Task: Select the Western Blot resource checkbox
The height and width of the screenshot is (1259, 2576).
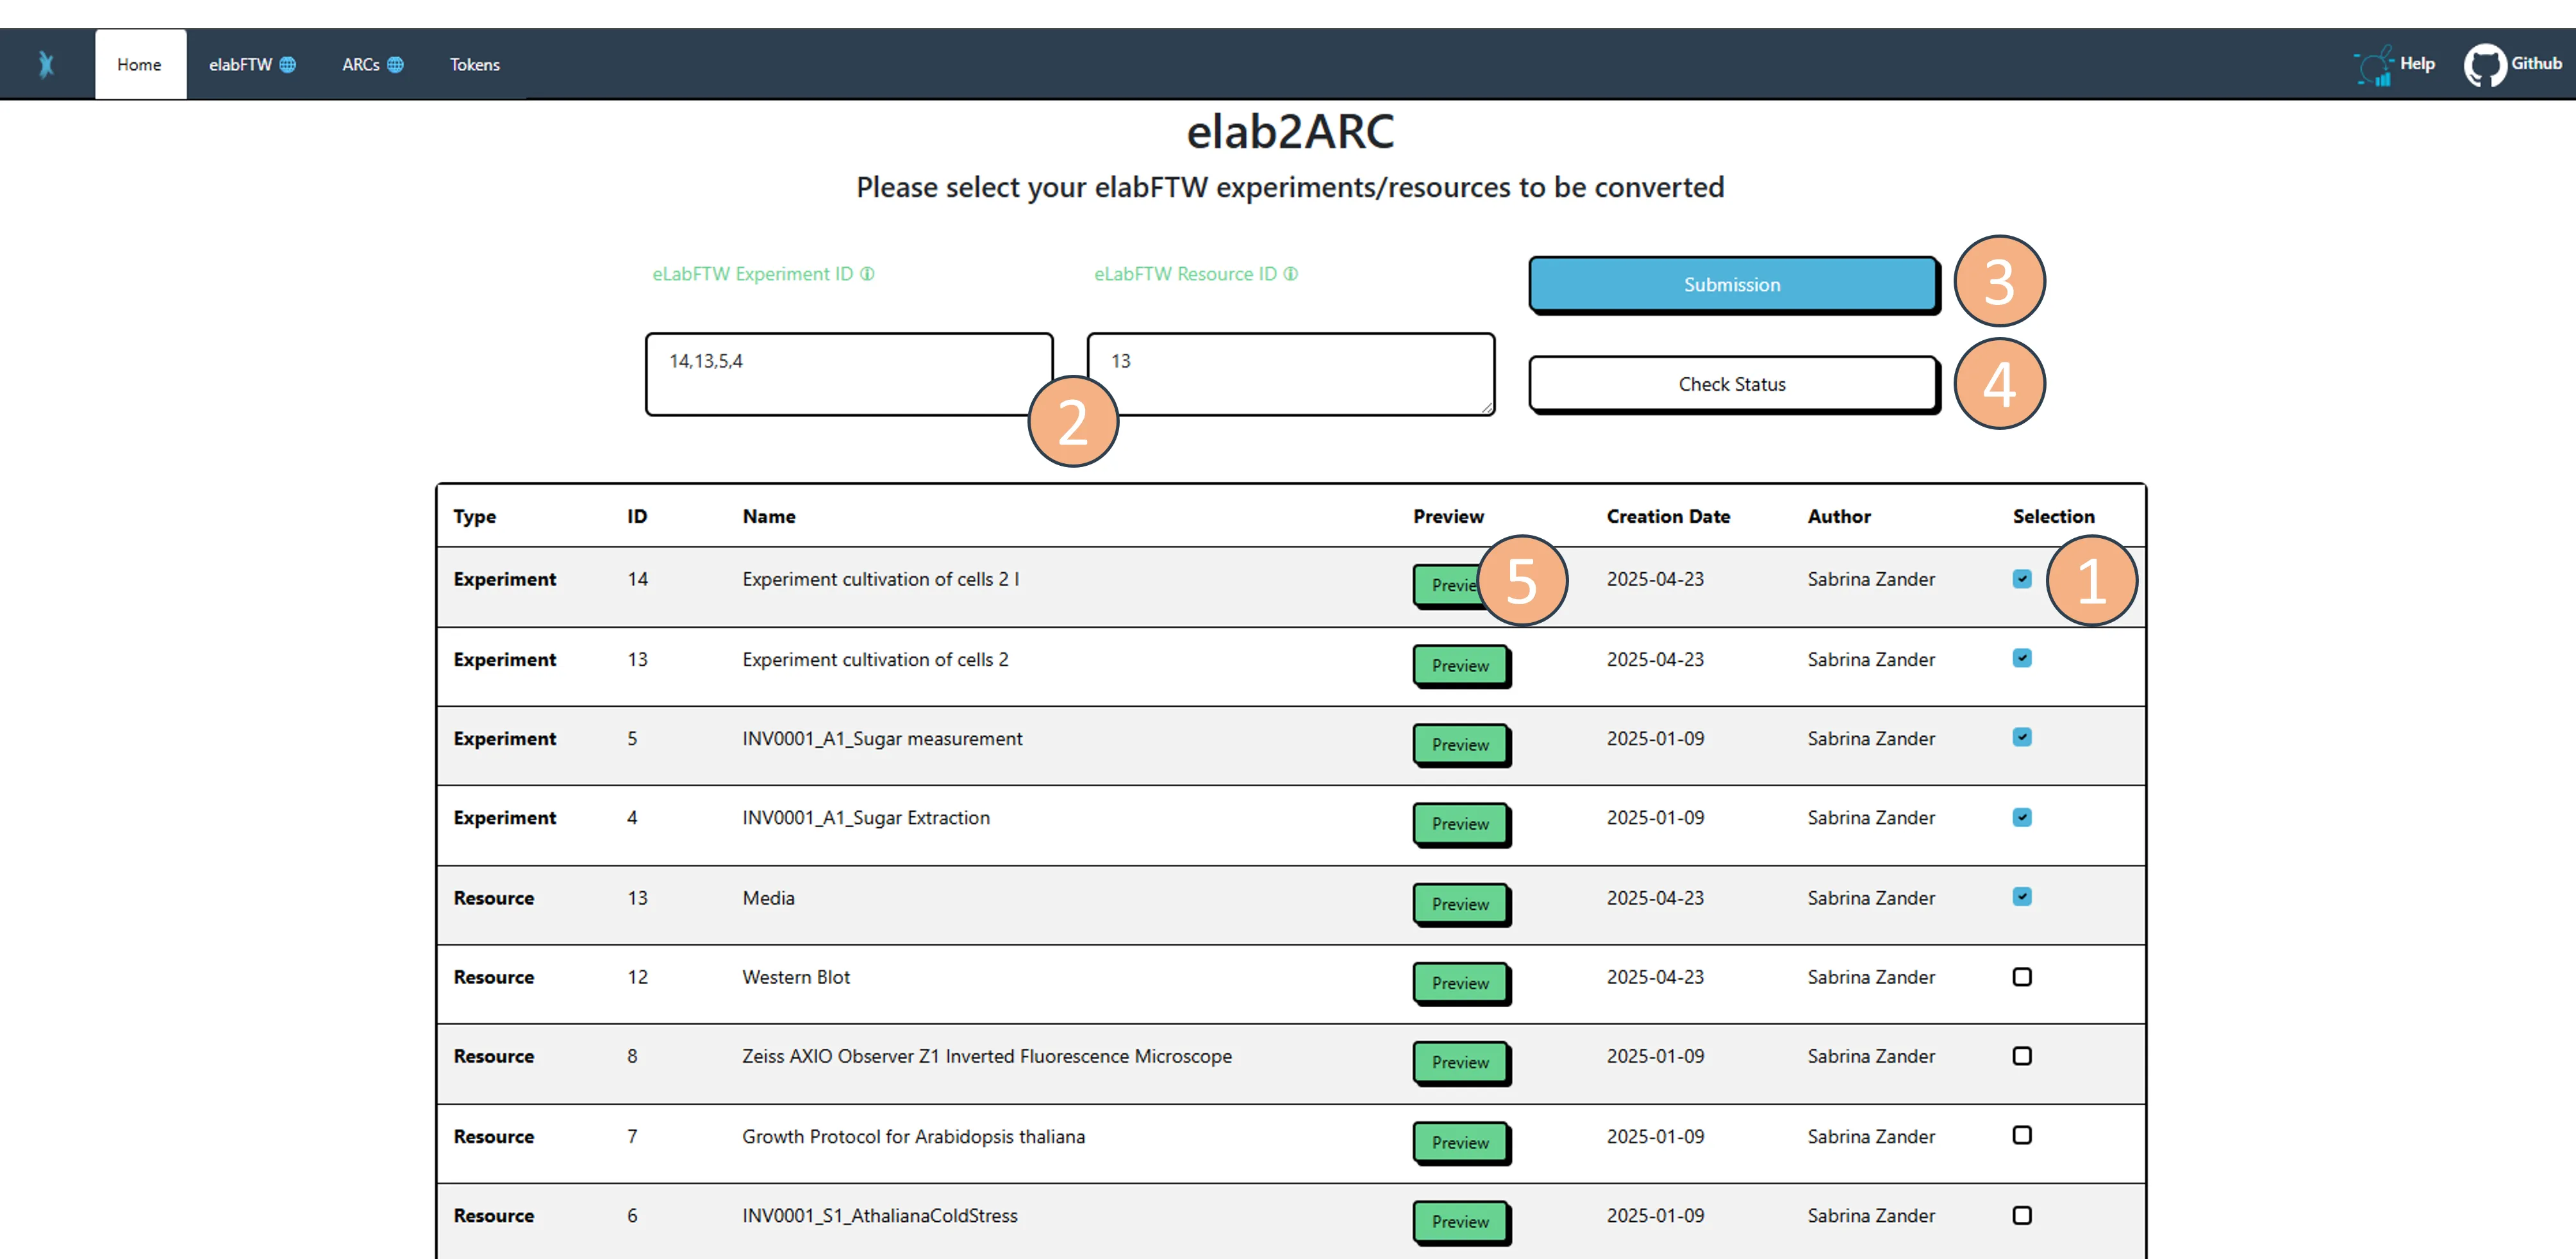Action: point(2021,977)
